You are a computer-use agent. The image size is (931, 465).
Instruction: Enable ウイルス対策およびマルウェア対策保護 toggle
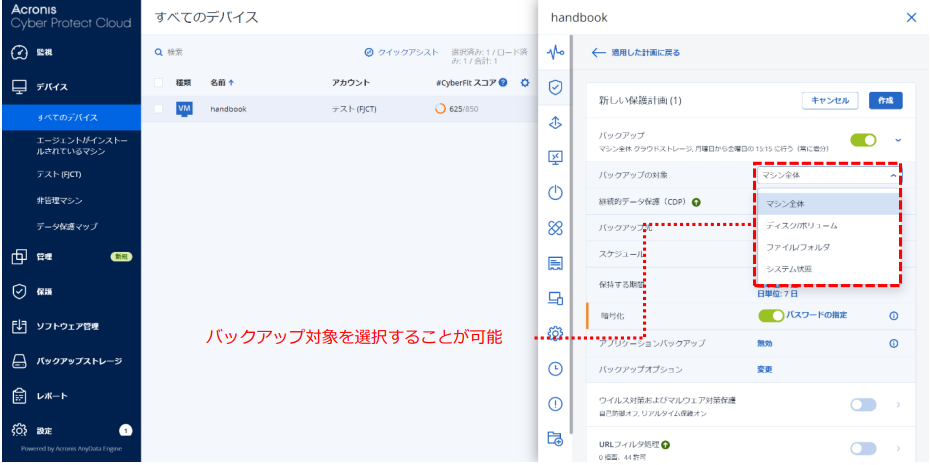tap(863, 404)
